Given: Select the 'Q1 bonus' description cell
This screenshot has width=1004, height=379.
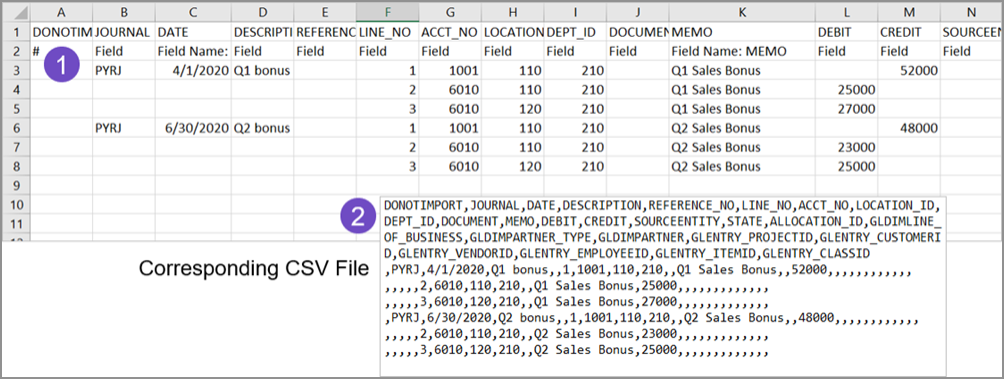Looking at the screenshot, I should tap(263, 70).
